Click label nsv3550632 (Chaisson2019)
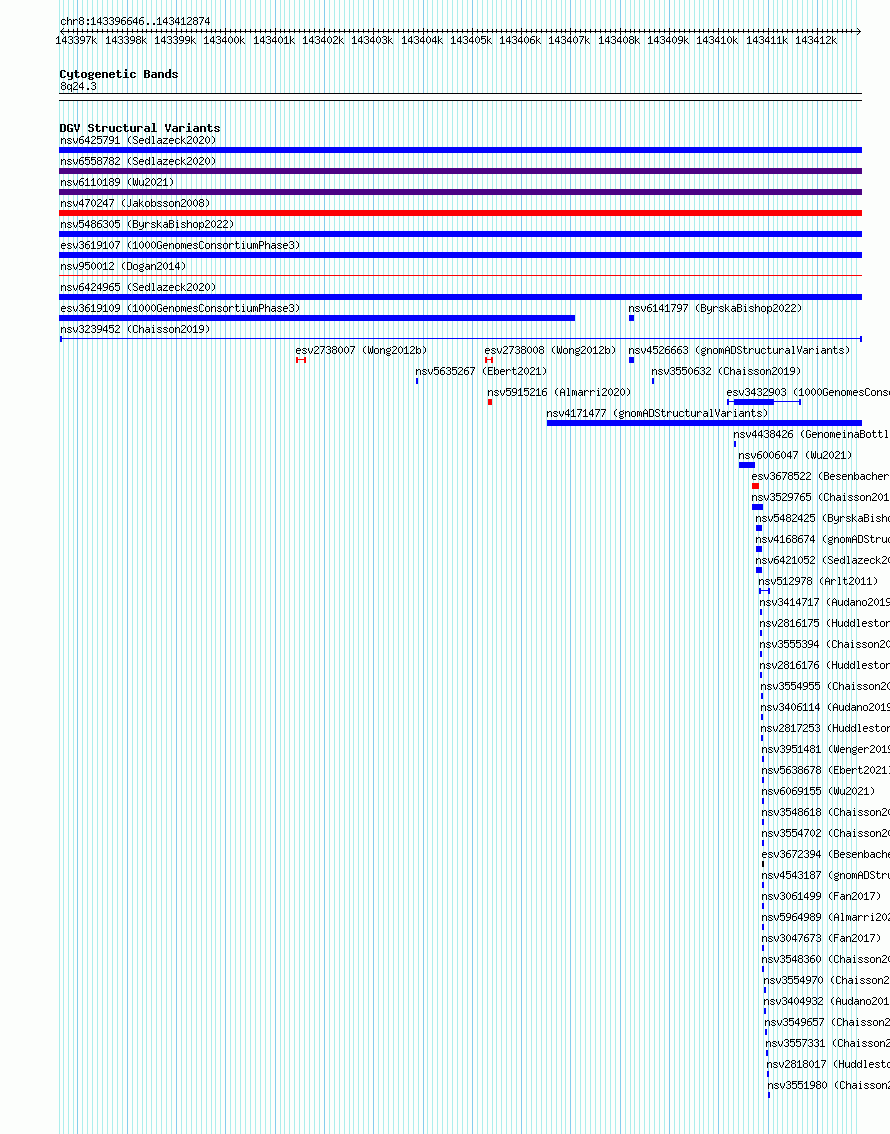This screenshot has height=1134, width=890. (x=726, y=371)
